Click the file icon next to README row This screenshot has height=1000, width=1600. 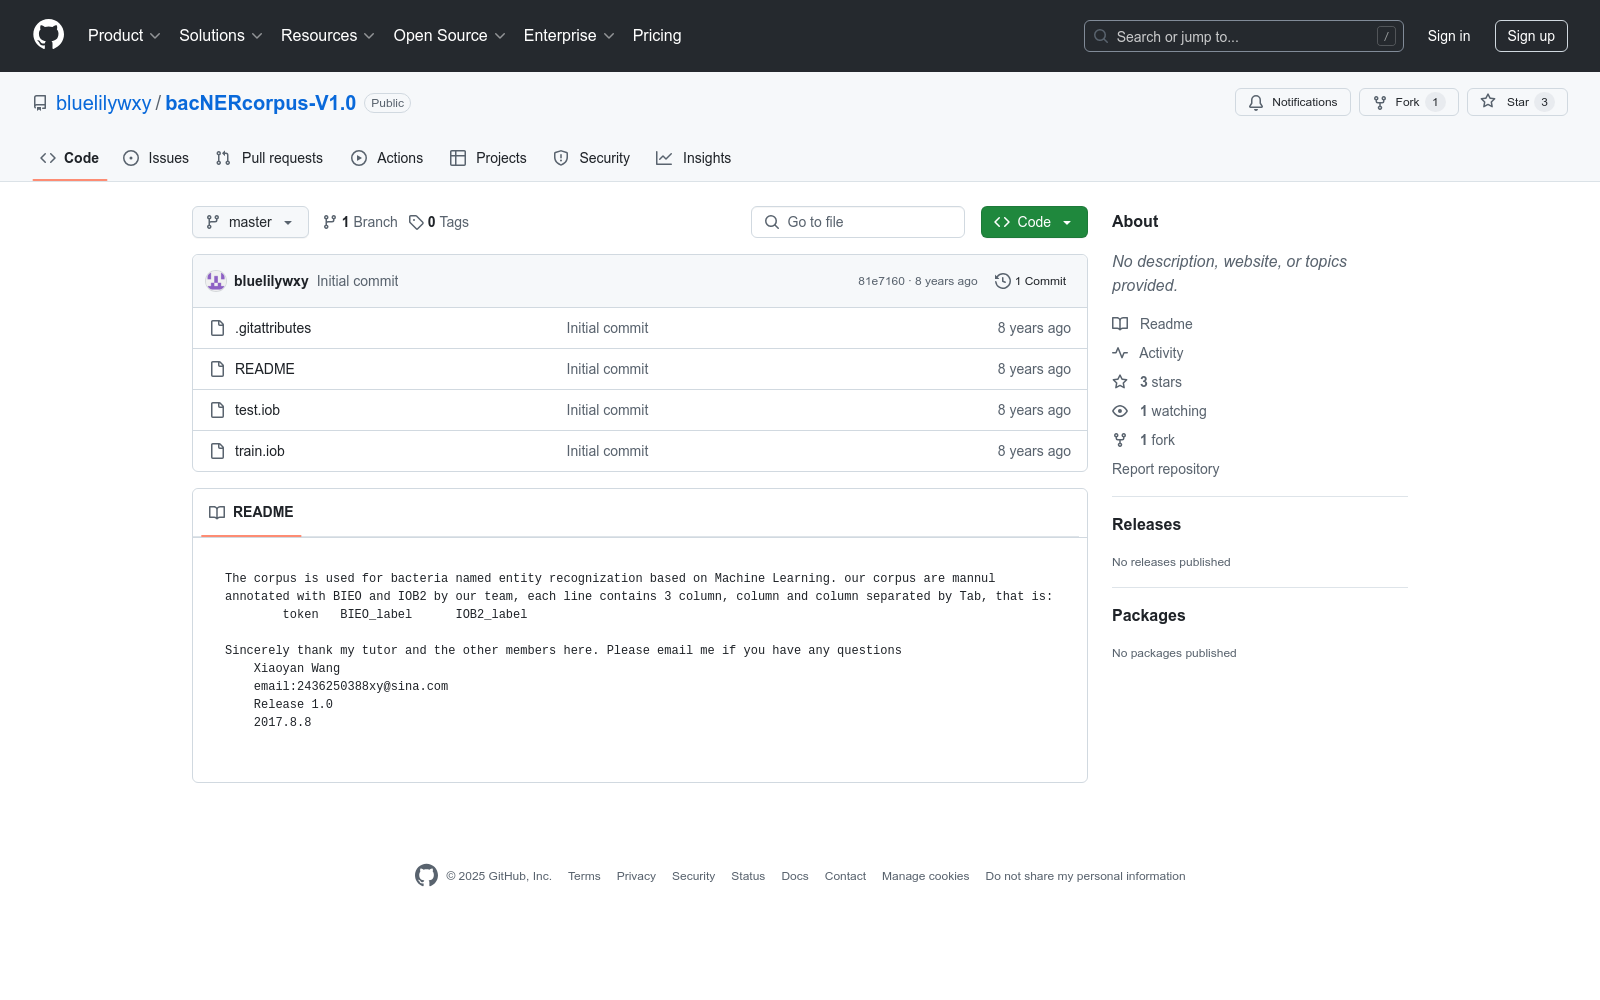[217, 369]
